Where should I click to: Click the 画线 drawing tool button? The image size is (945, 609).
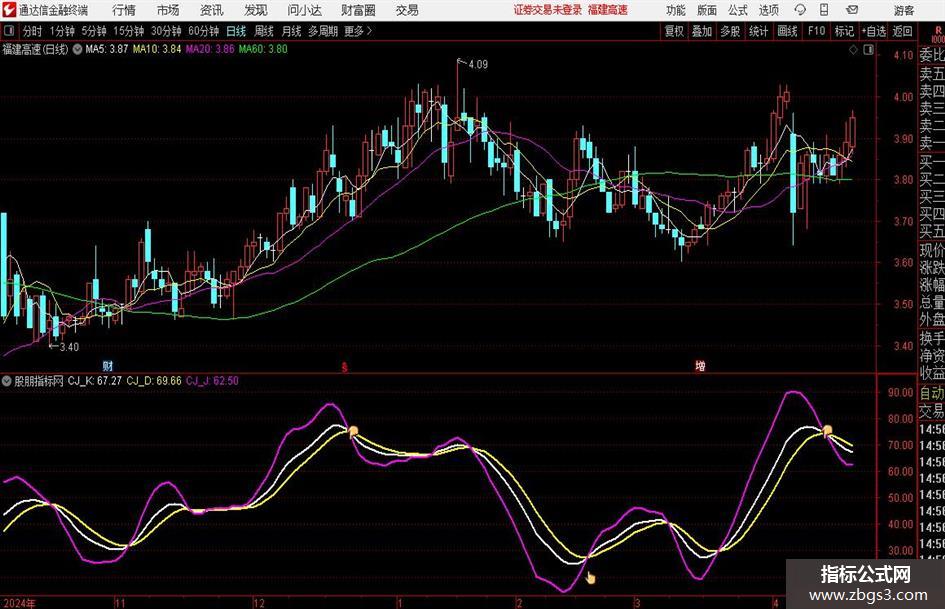click(787, 31)
